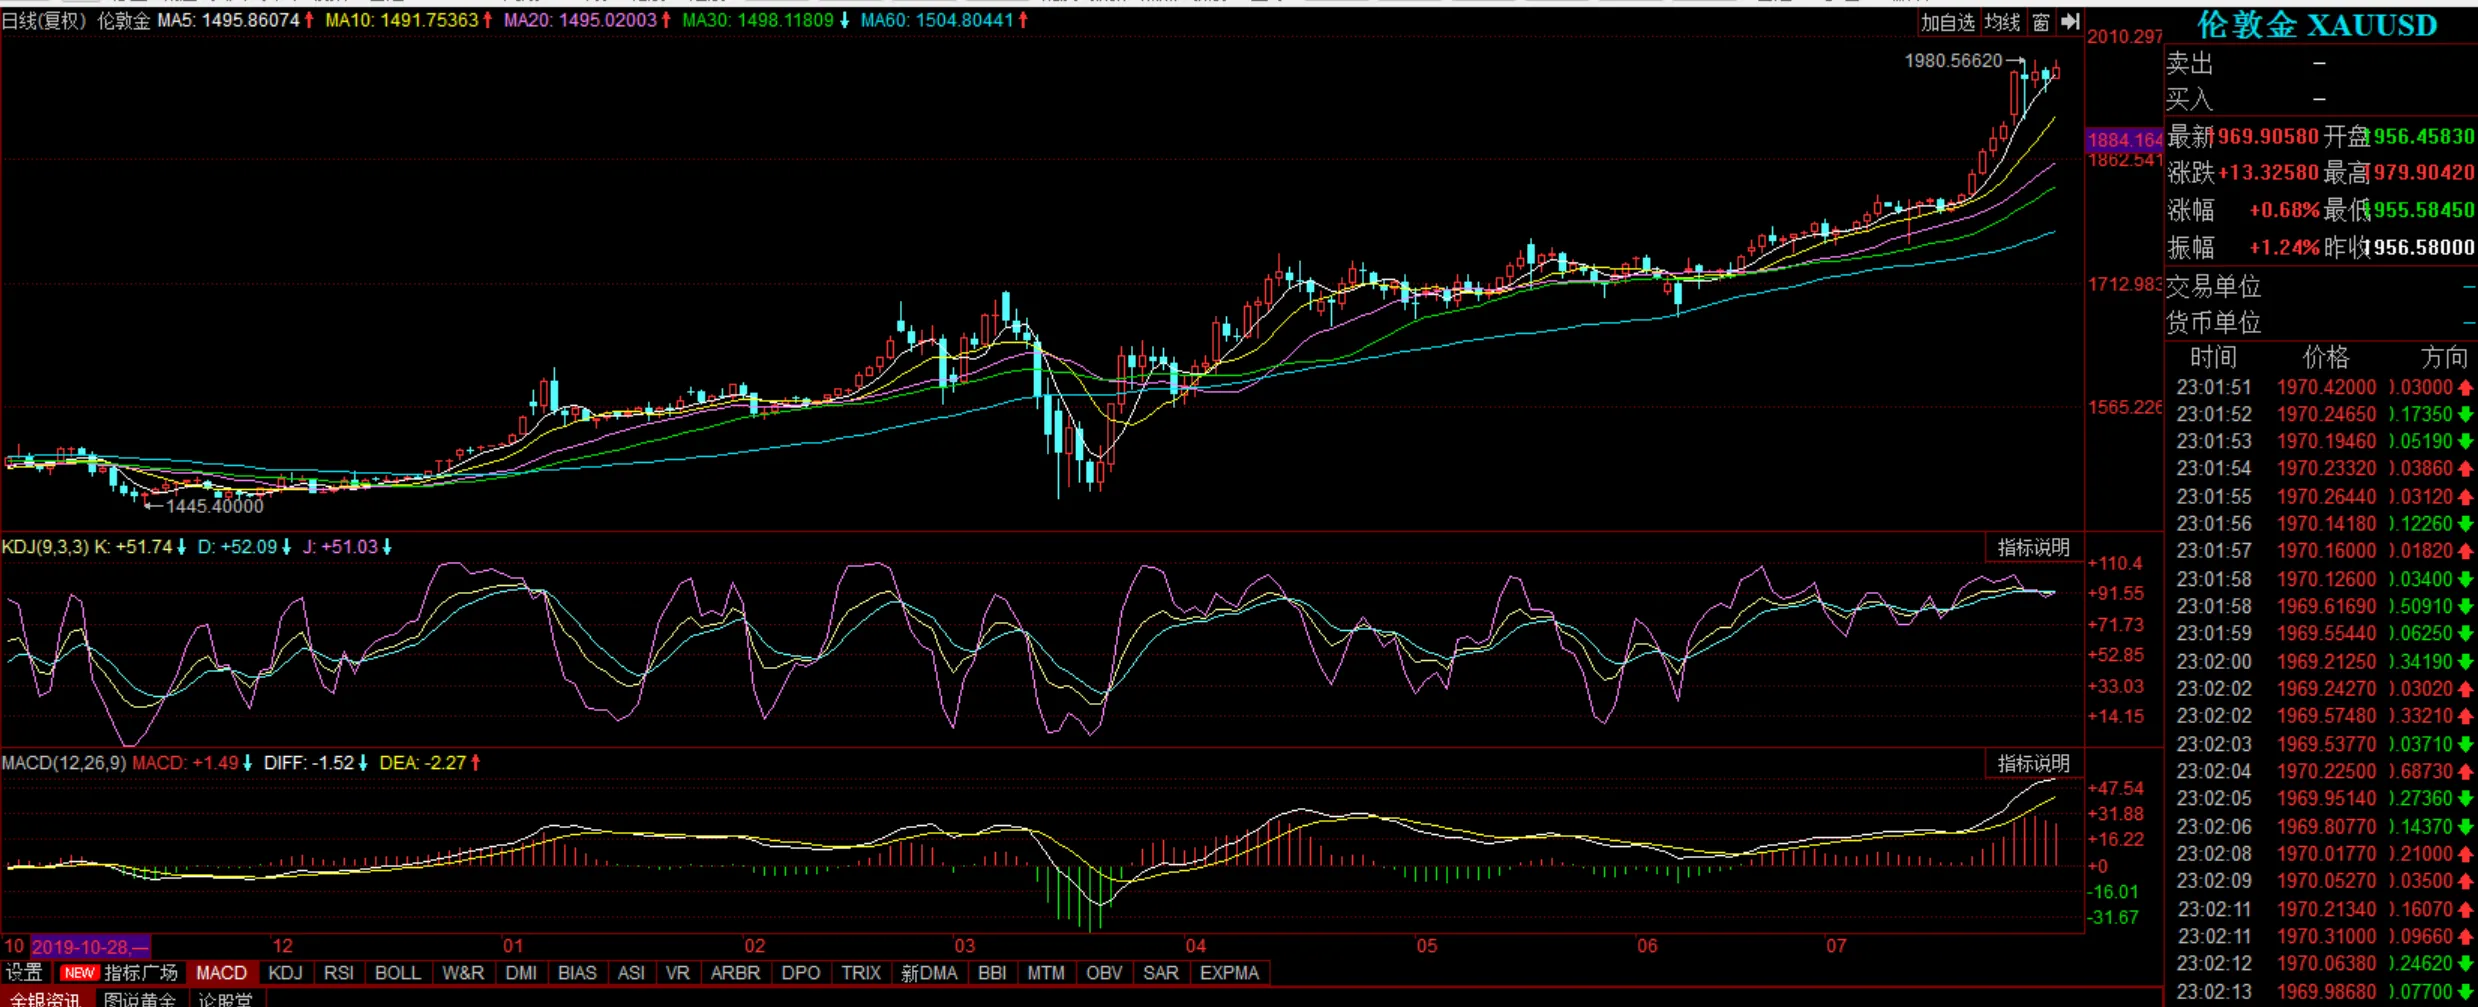2478x1007 pixels.
Task: Click the 涨幅 value +0.68%
Action: click(2284, 210)
